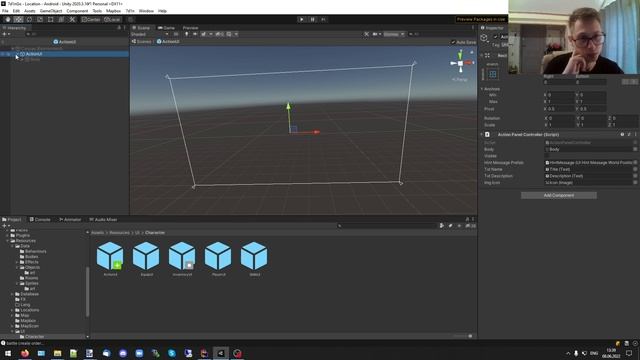
Task: Open the Component menu
Action: coord(77,11)
